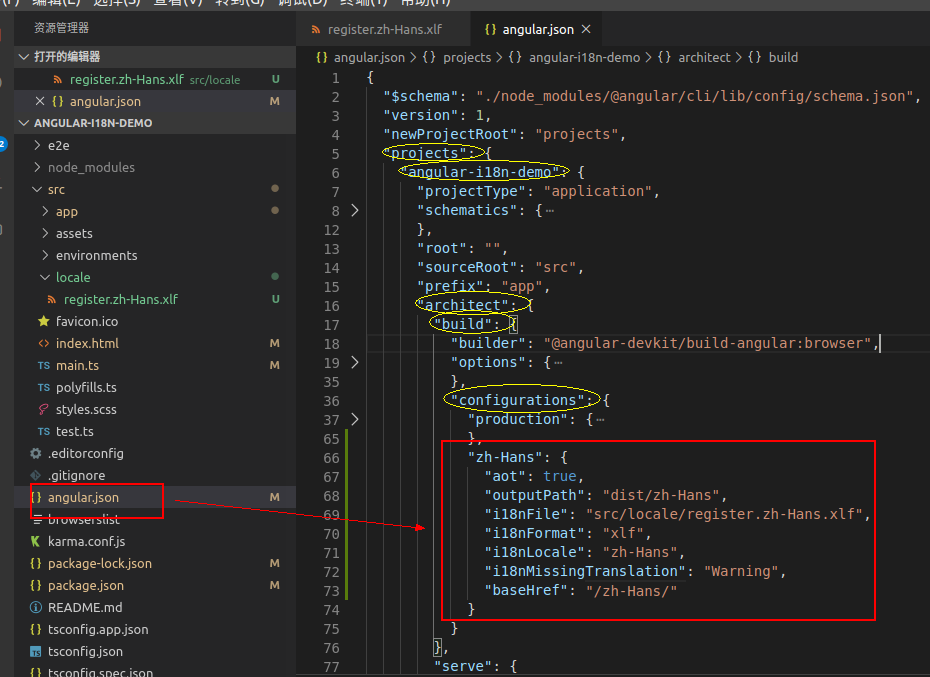
Task: Click the .gitignore git icon
Action: pos(37,475)
